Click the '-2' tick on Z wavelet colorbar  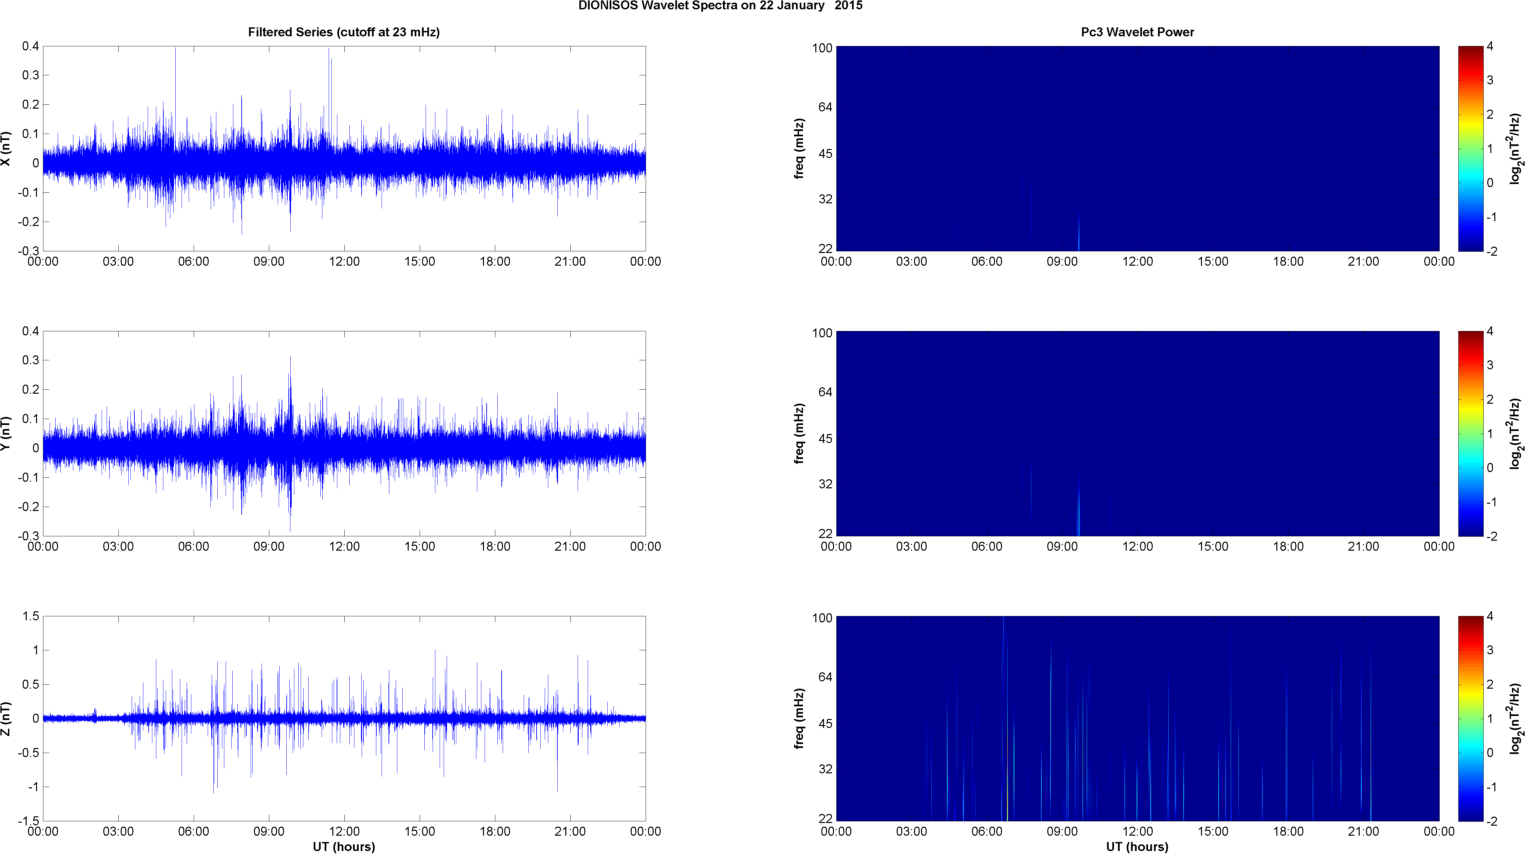1490,821
